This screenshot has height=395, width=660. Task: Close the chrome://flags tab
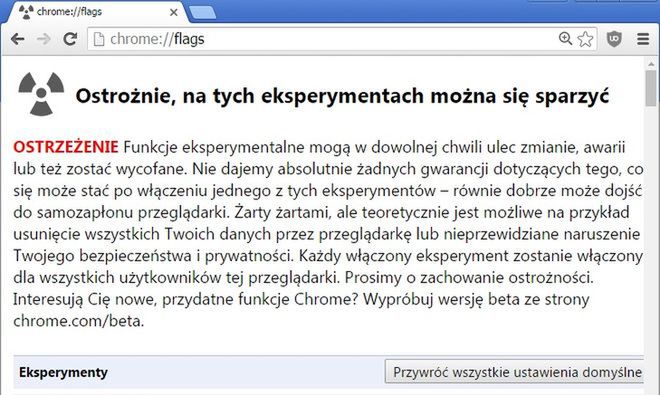[x=173, y=13]
